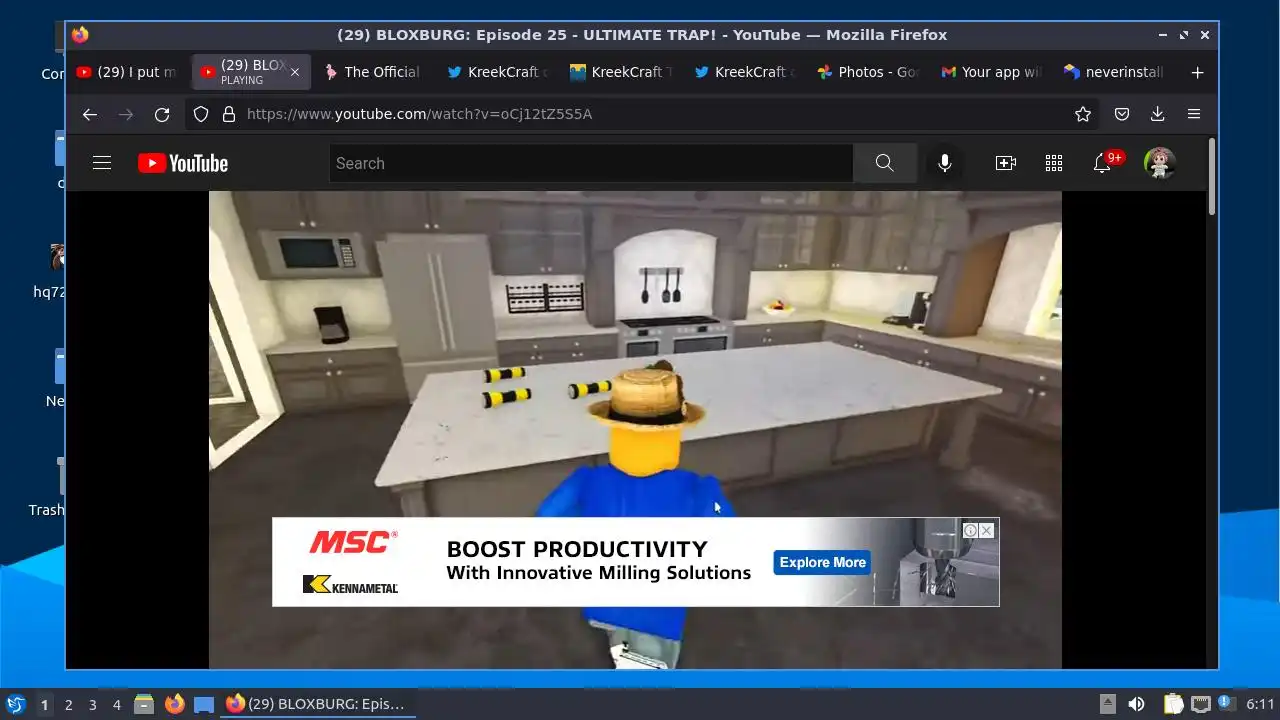Switch to the "(29) I put m" tab
The width and height of the screenshot is (1280, 720).
point(128,72)
